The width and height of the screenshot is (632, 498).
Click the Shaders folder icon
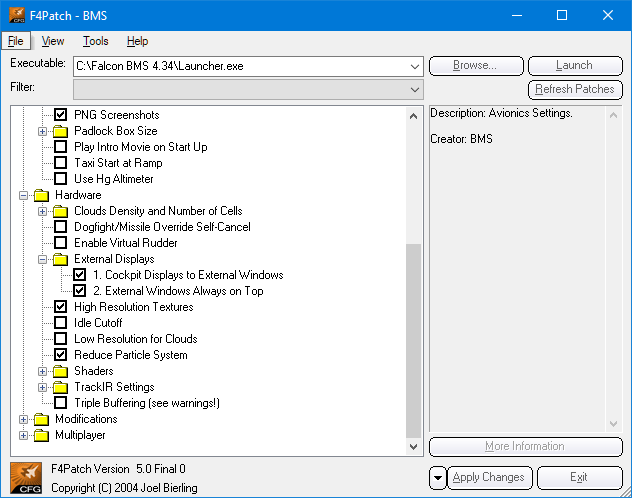coord(60,371)
